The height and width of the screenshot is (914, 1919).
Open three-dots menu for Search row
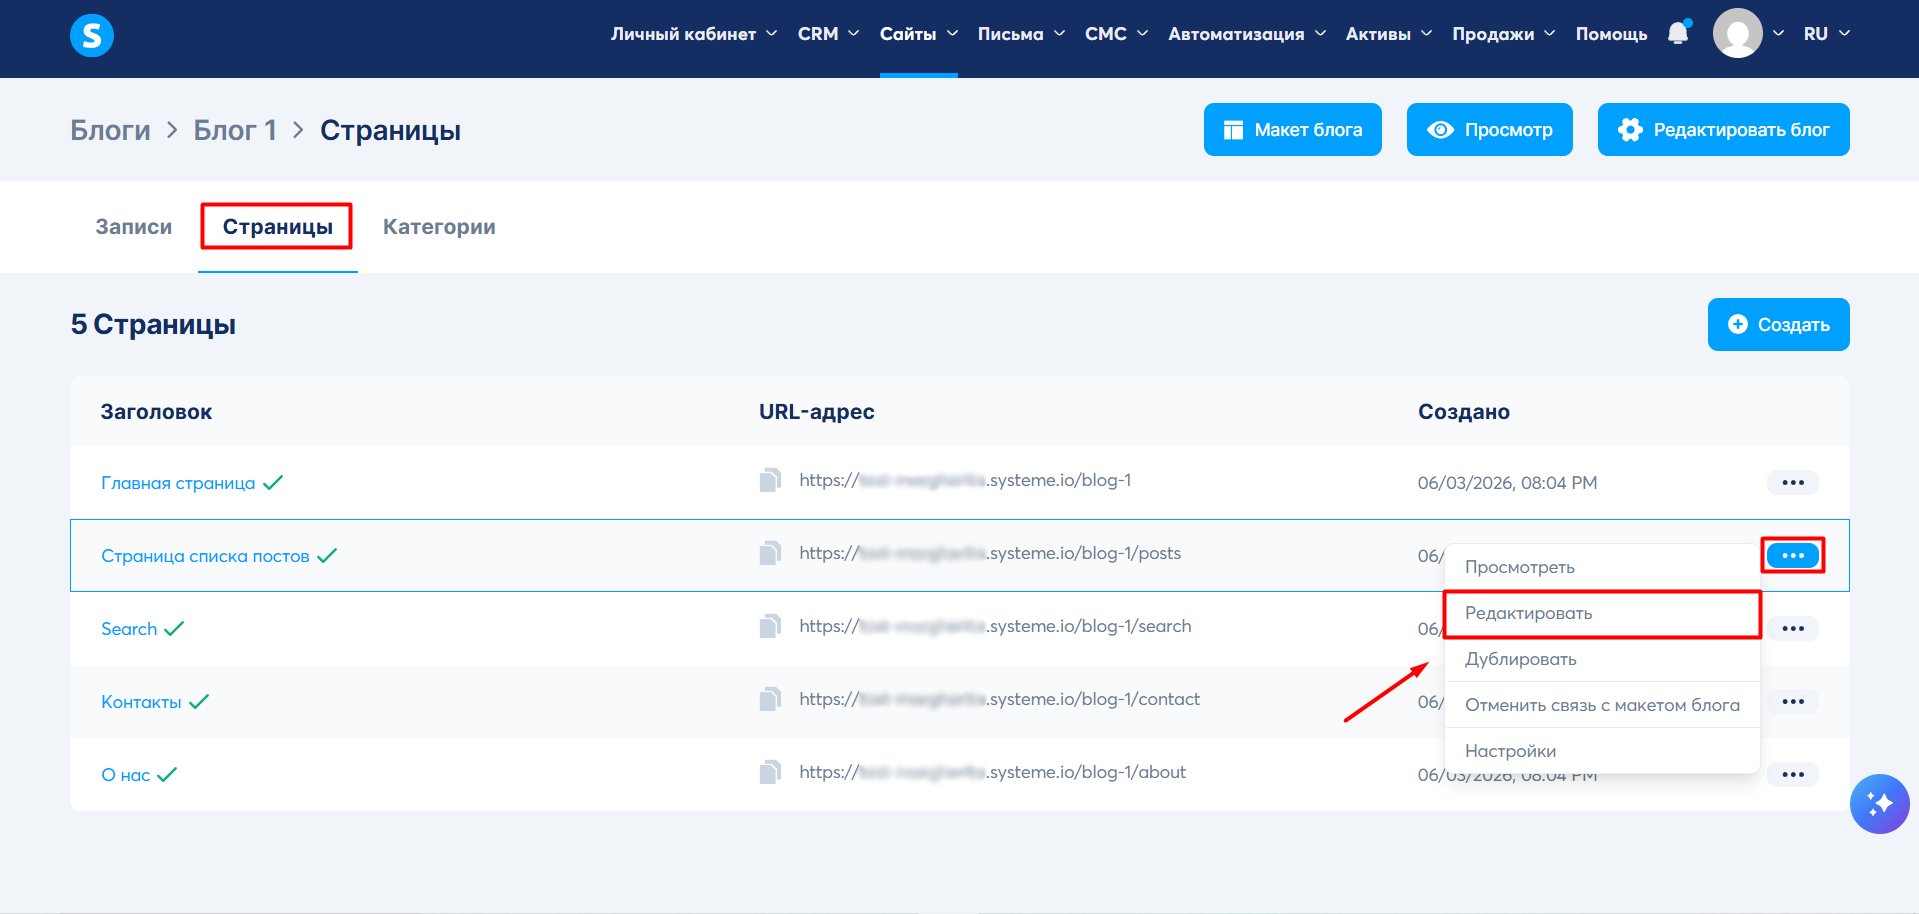(1793, 628)
